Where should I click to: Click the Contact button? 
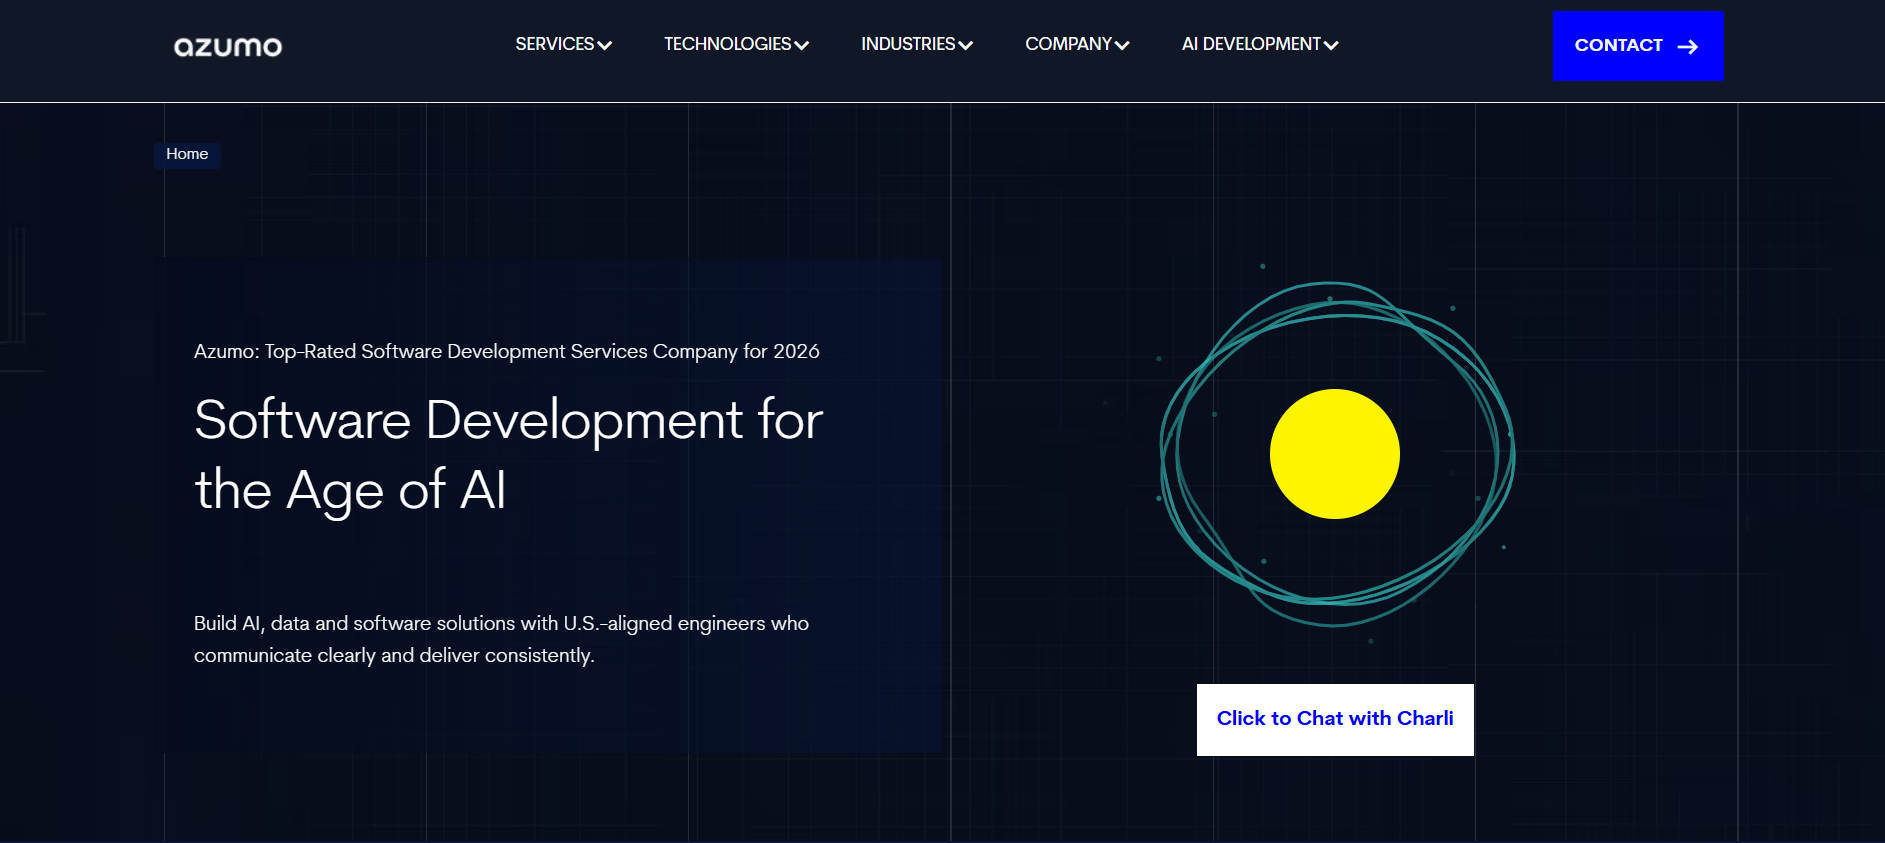point(1638,46)
